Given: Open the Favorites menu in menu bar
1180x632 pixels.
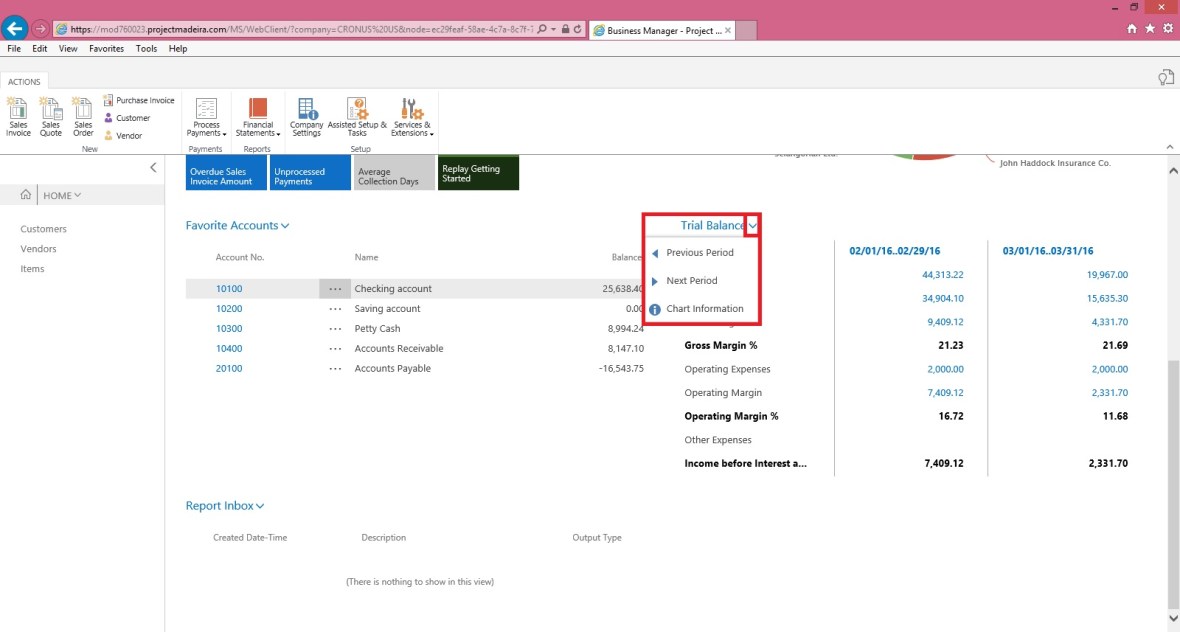Looking at the screenshot, I should click(x=106, y=48).
